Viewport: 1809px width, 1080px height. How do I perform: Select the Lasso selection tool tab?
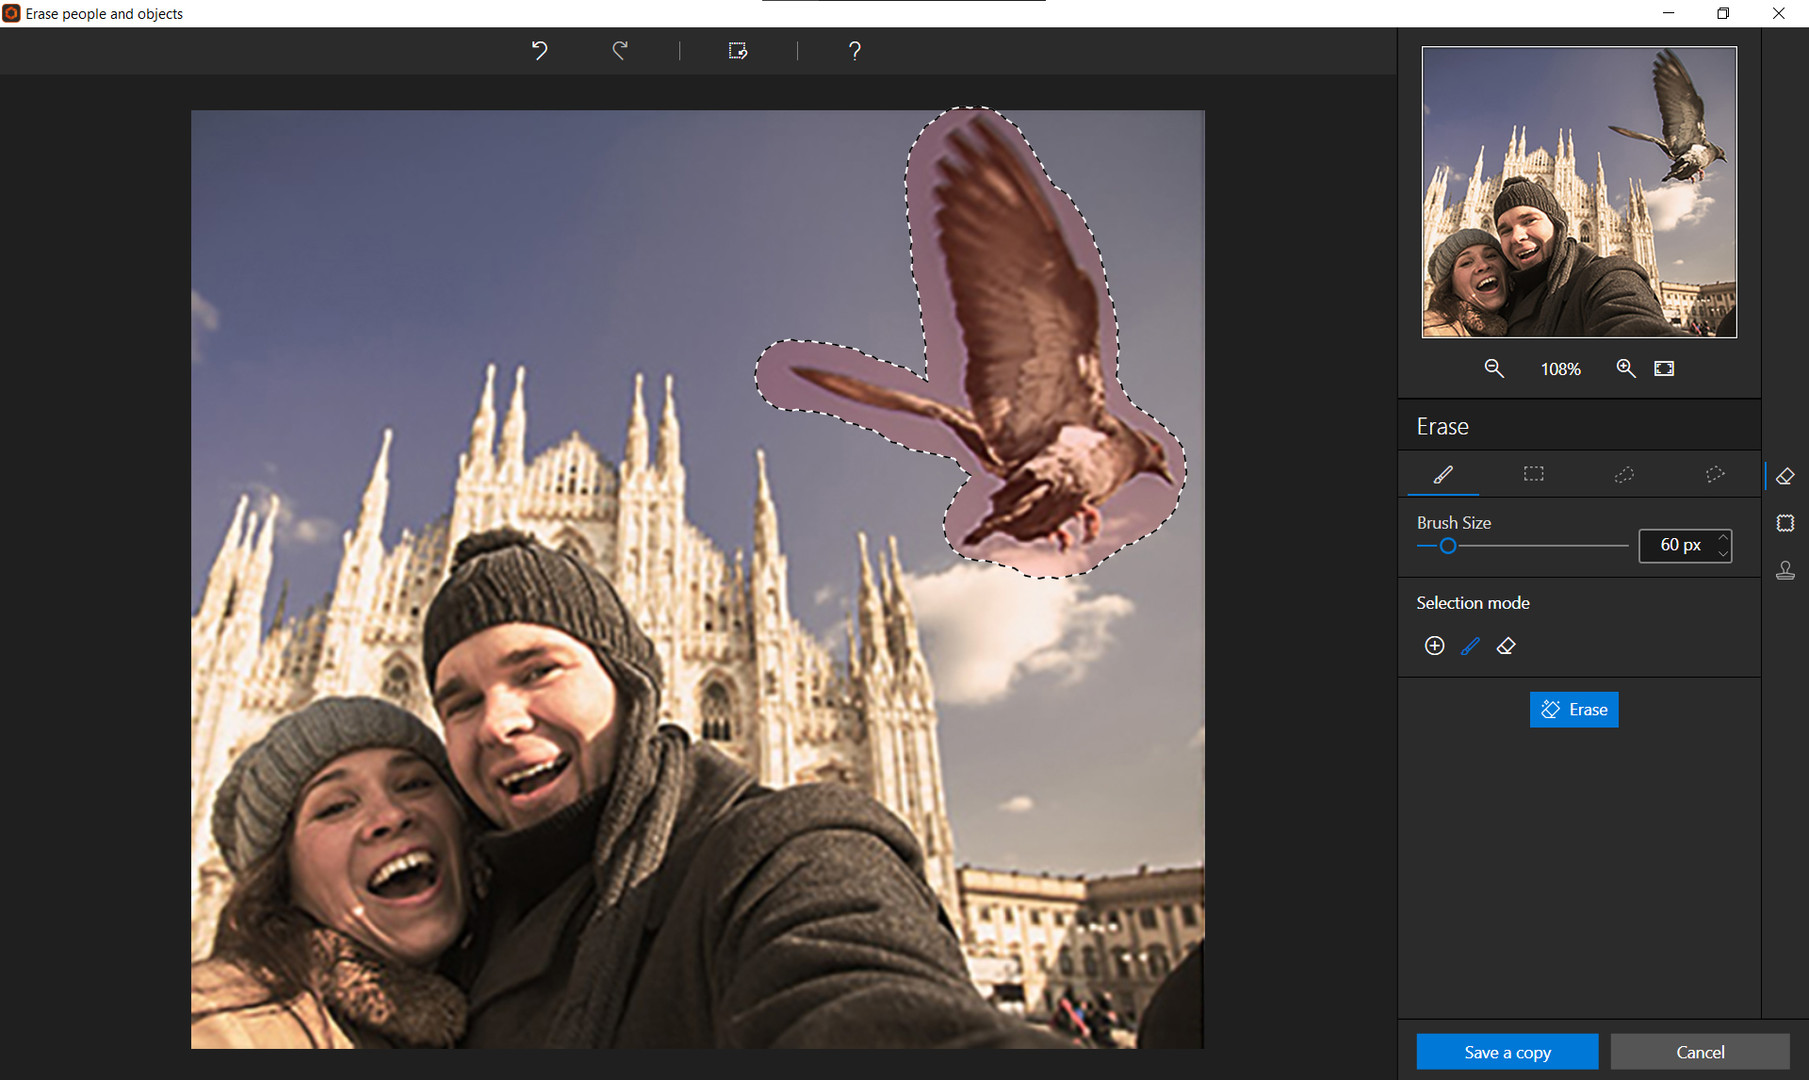pos(1624,474)
